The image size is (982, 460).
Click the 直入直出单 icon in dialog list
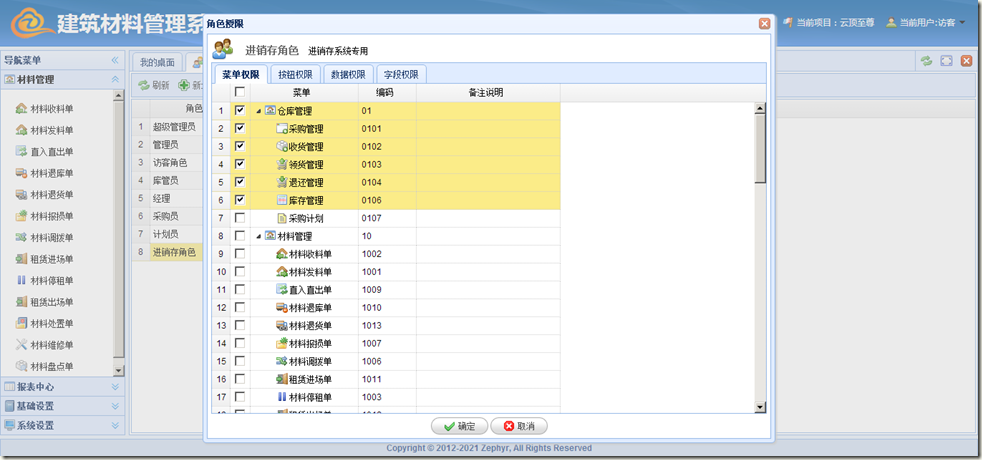tap(282, 290)
